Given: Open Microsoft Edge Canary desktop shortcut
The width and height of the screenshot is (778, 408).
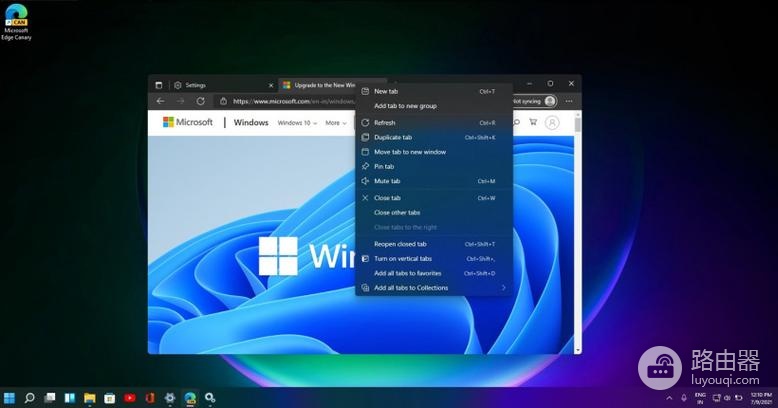Looking at the screenshot, I should click(x=16, y=22).
